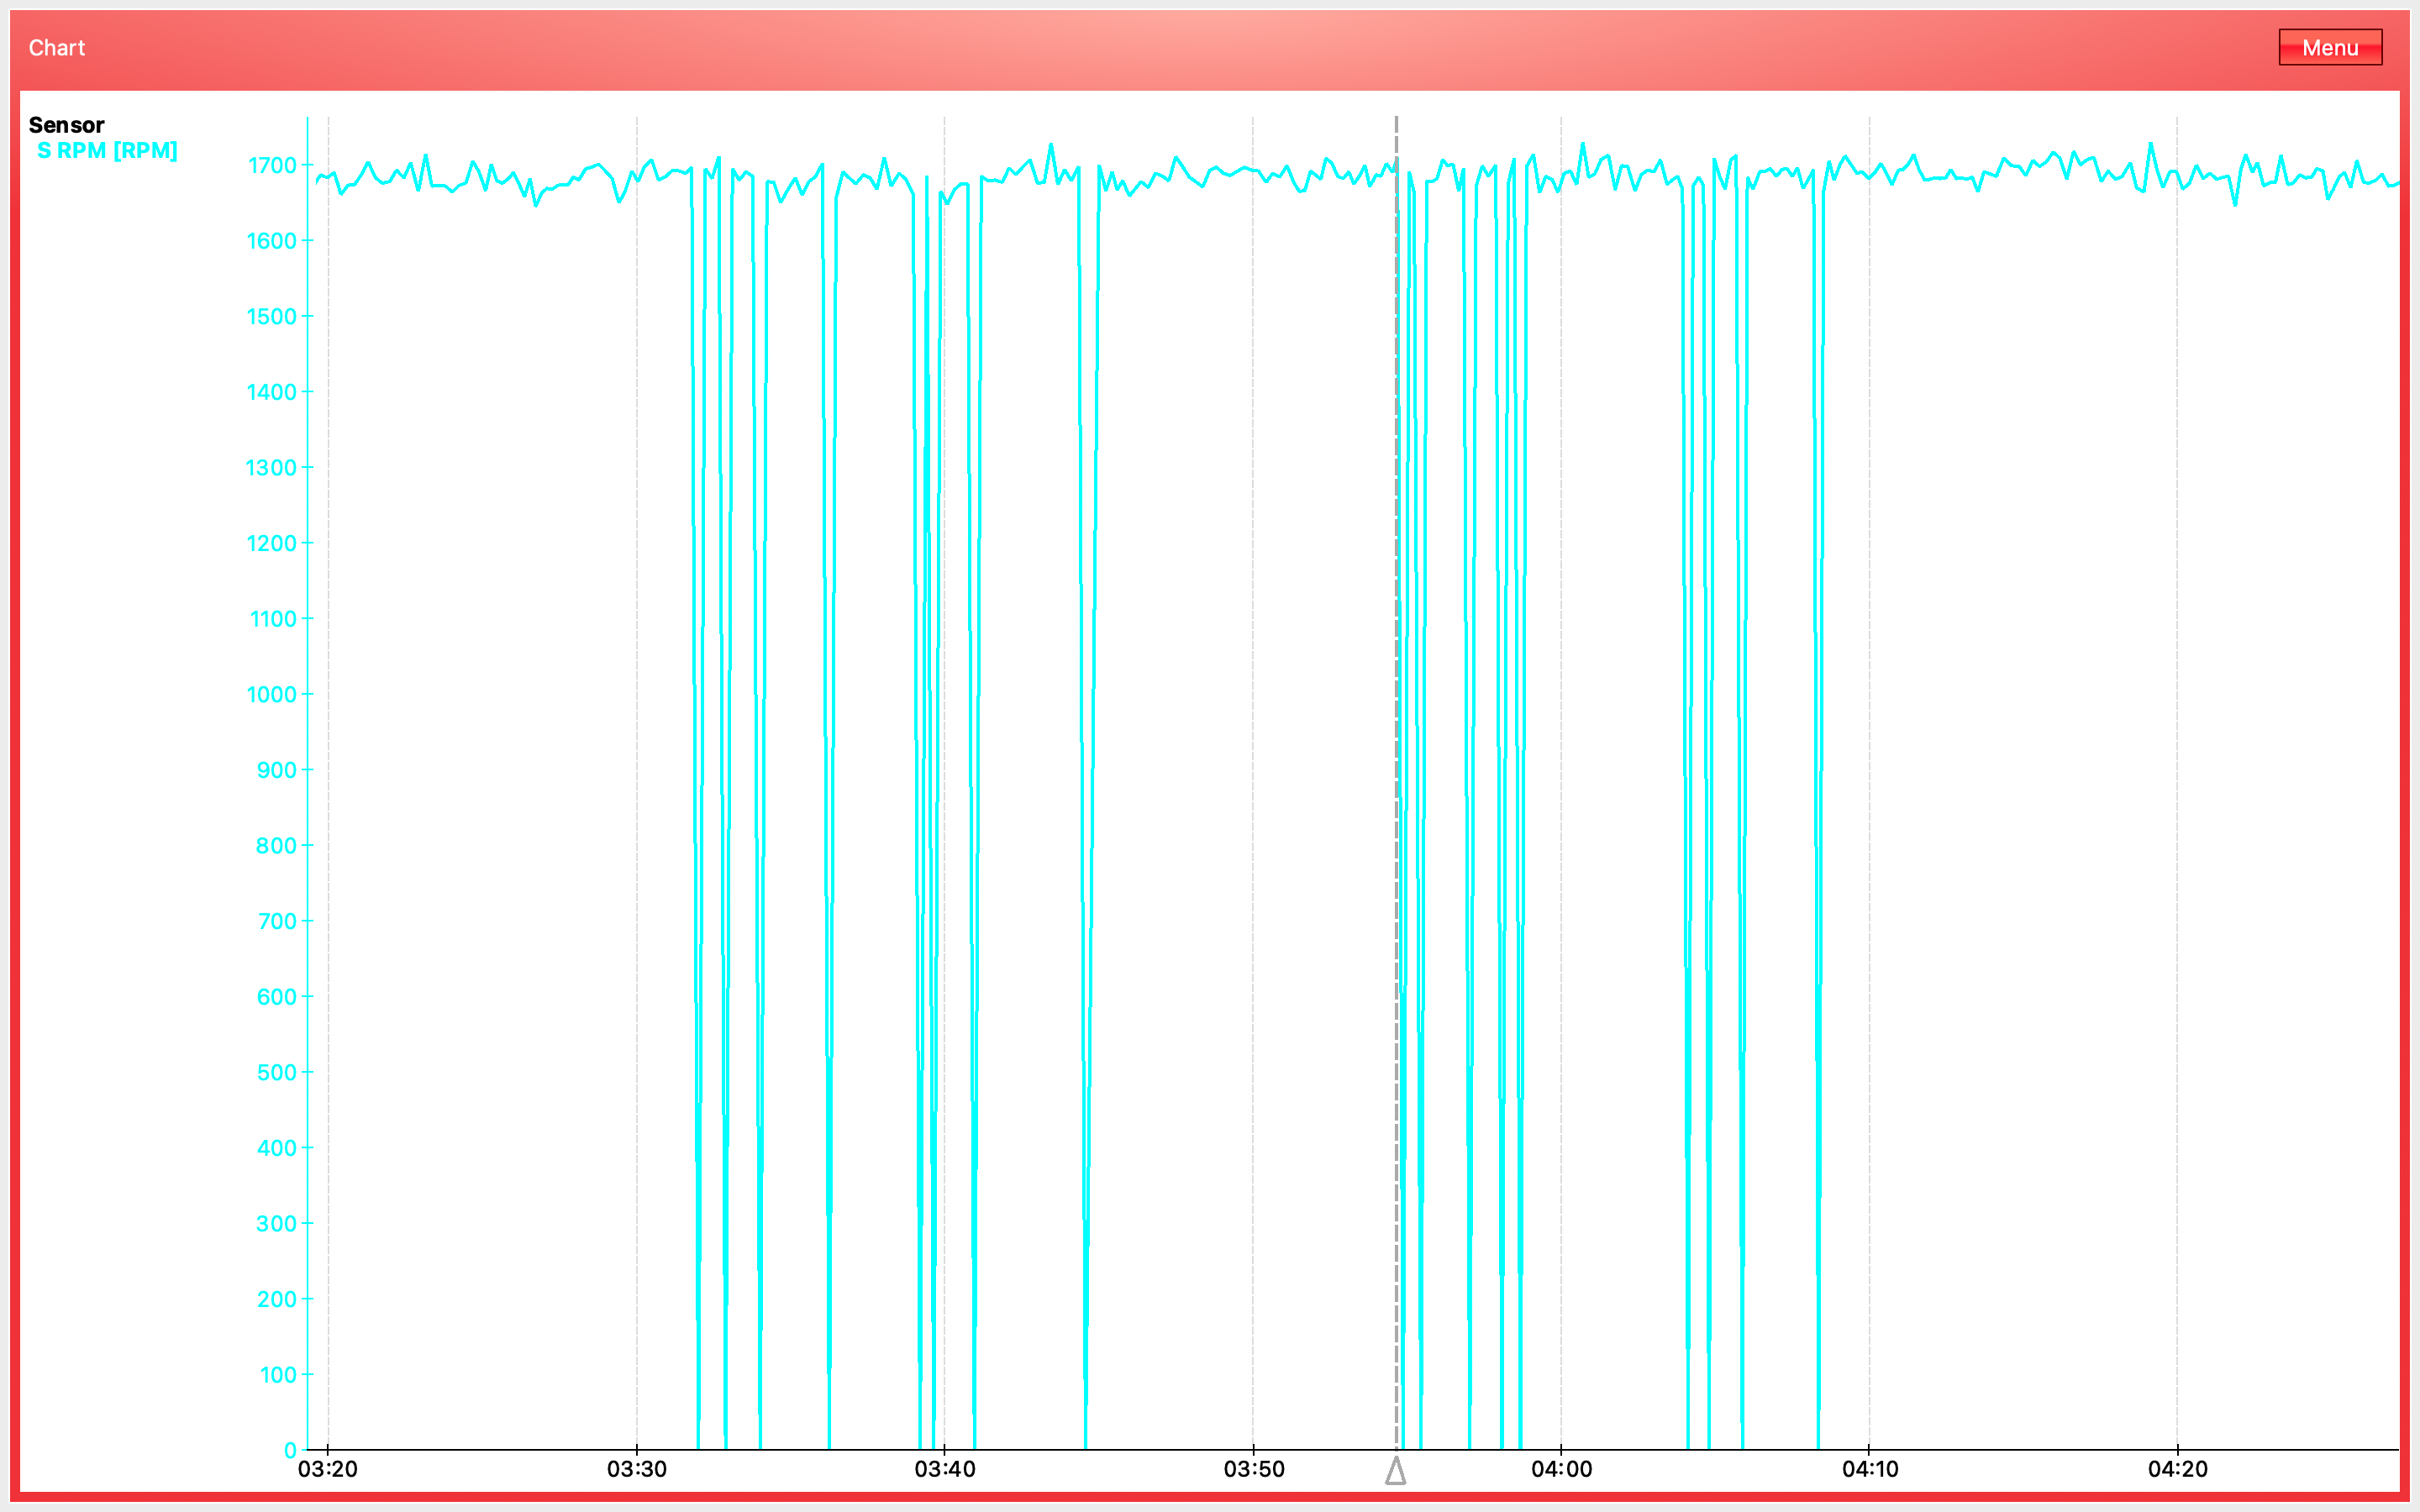Grab the triangle time cursor marker

coord(1395,1470)
